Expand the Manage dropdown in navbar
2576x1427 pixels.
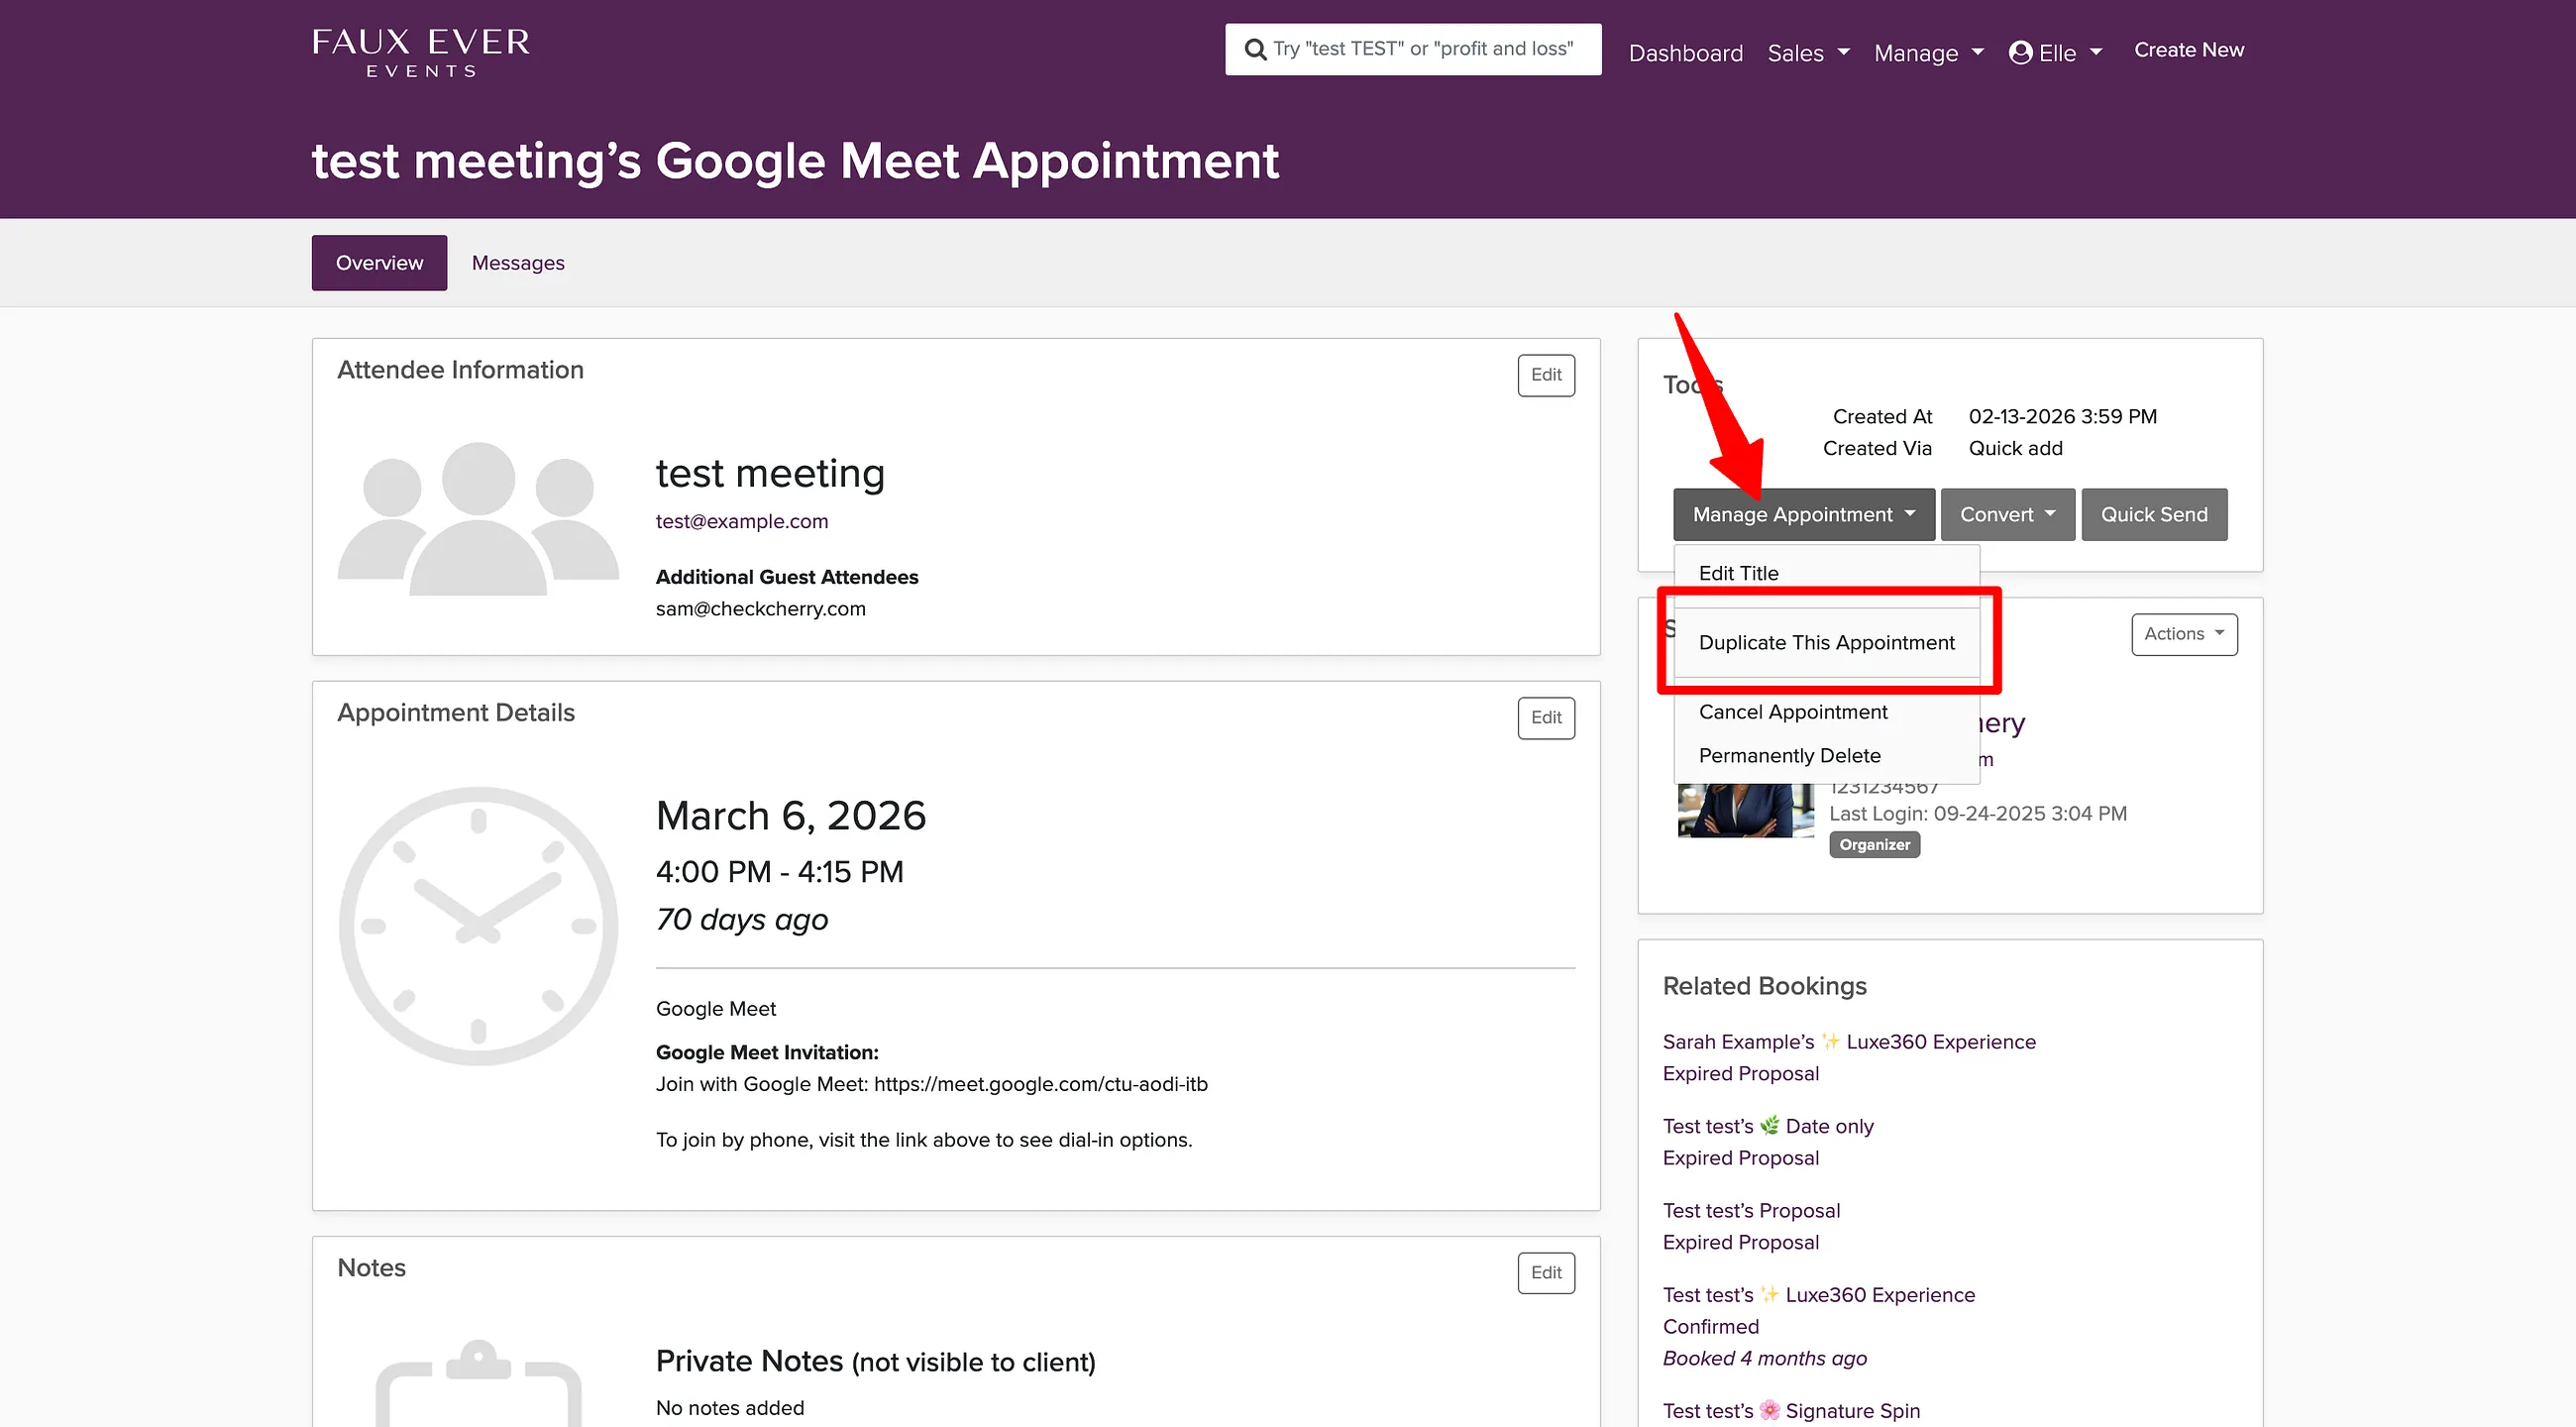pyautogui.click(x=1928, y=53)
